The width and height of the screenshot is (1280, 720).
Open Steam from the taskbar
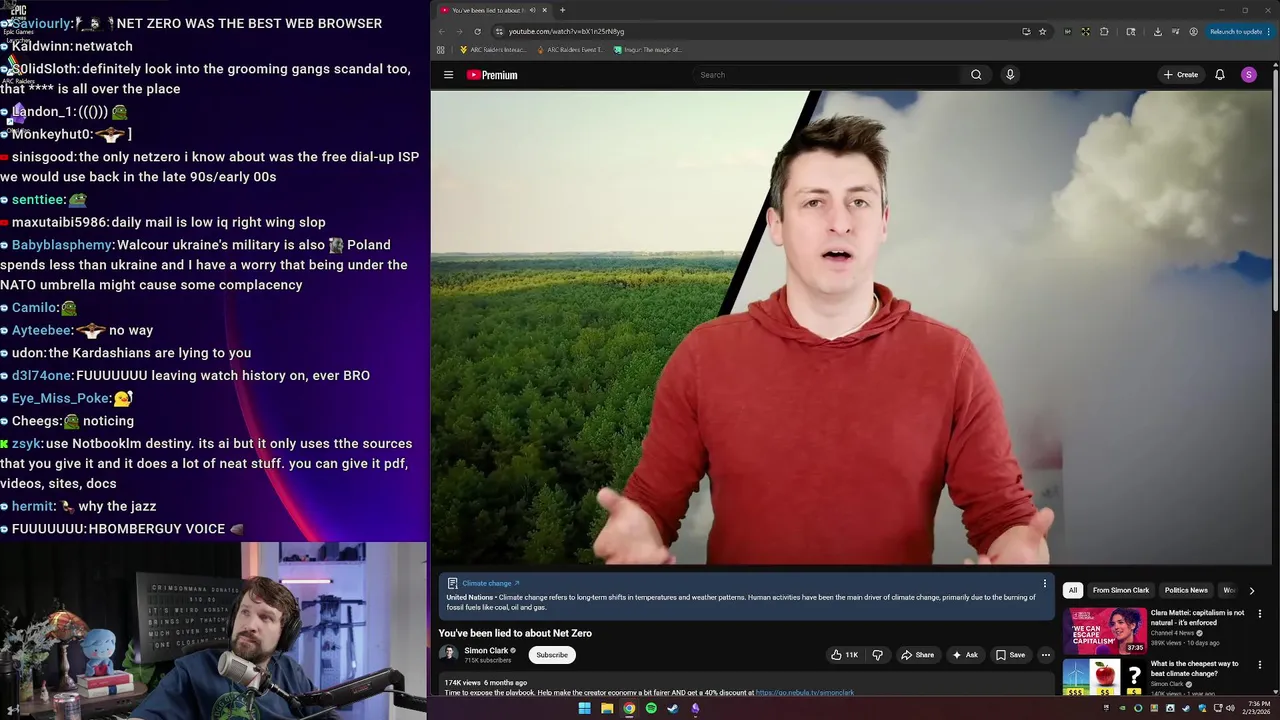[x=673, y=708]
